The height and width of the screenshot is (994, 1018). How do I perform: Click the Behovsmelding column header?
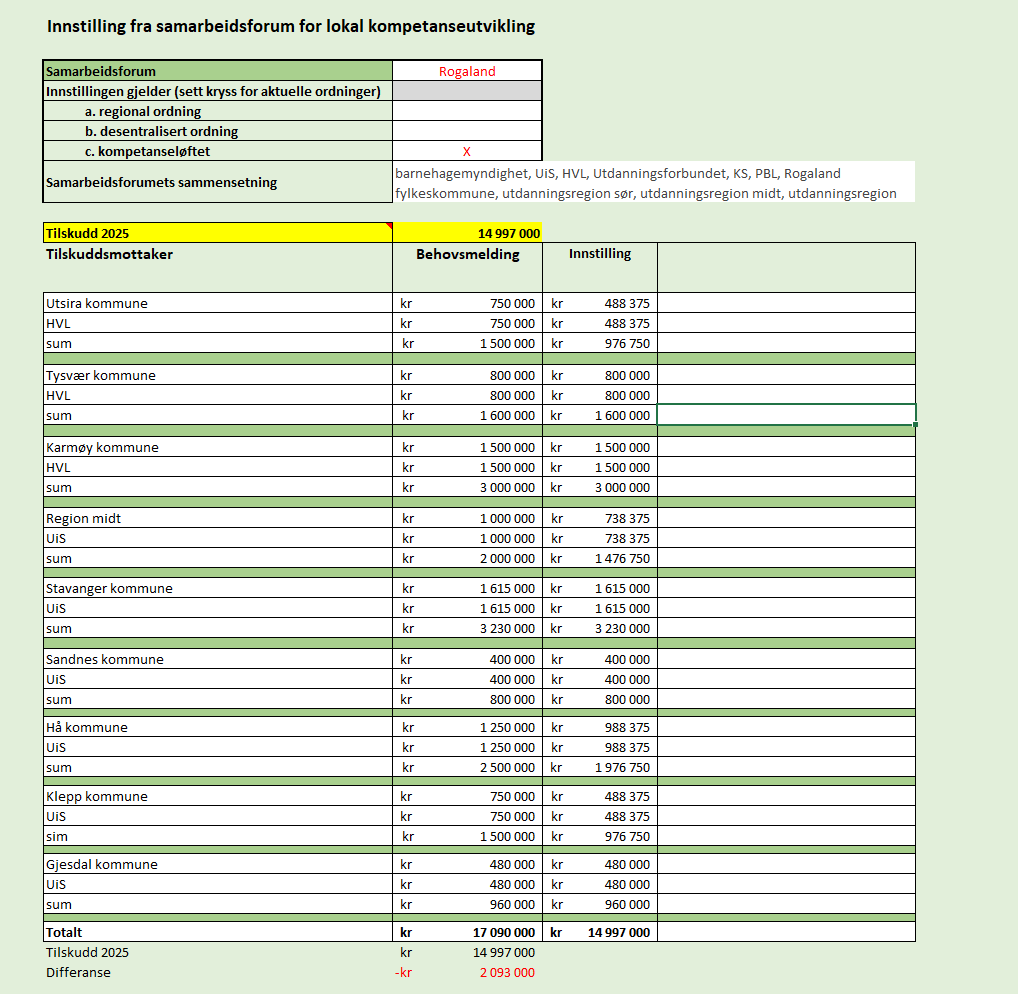pos(467,254)
